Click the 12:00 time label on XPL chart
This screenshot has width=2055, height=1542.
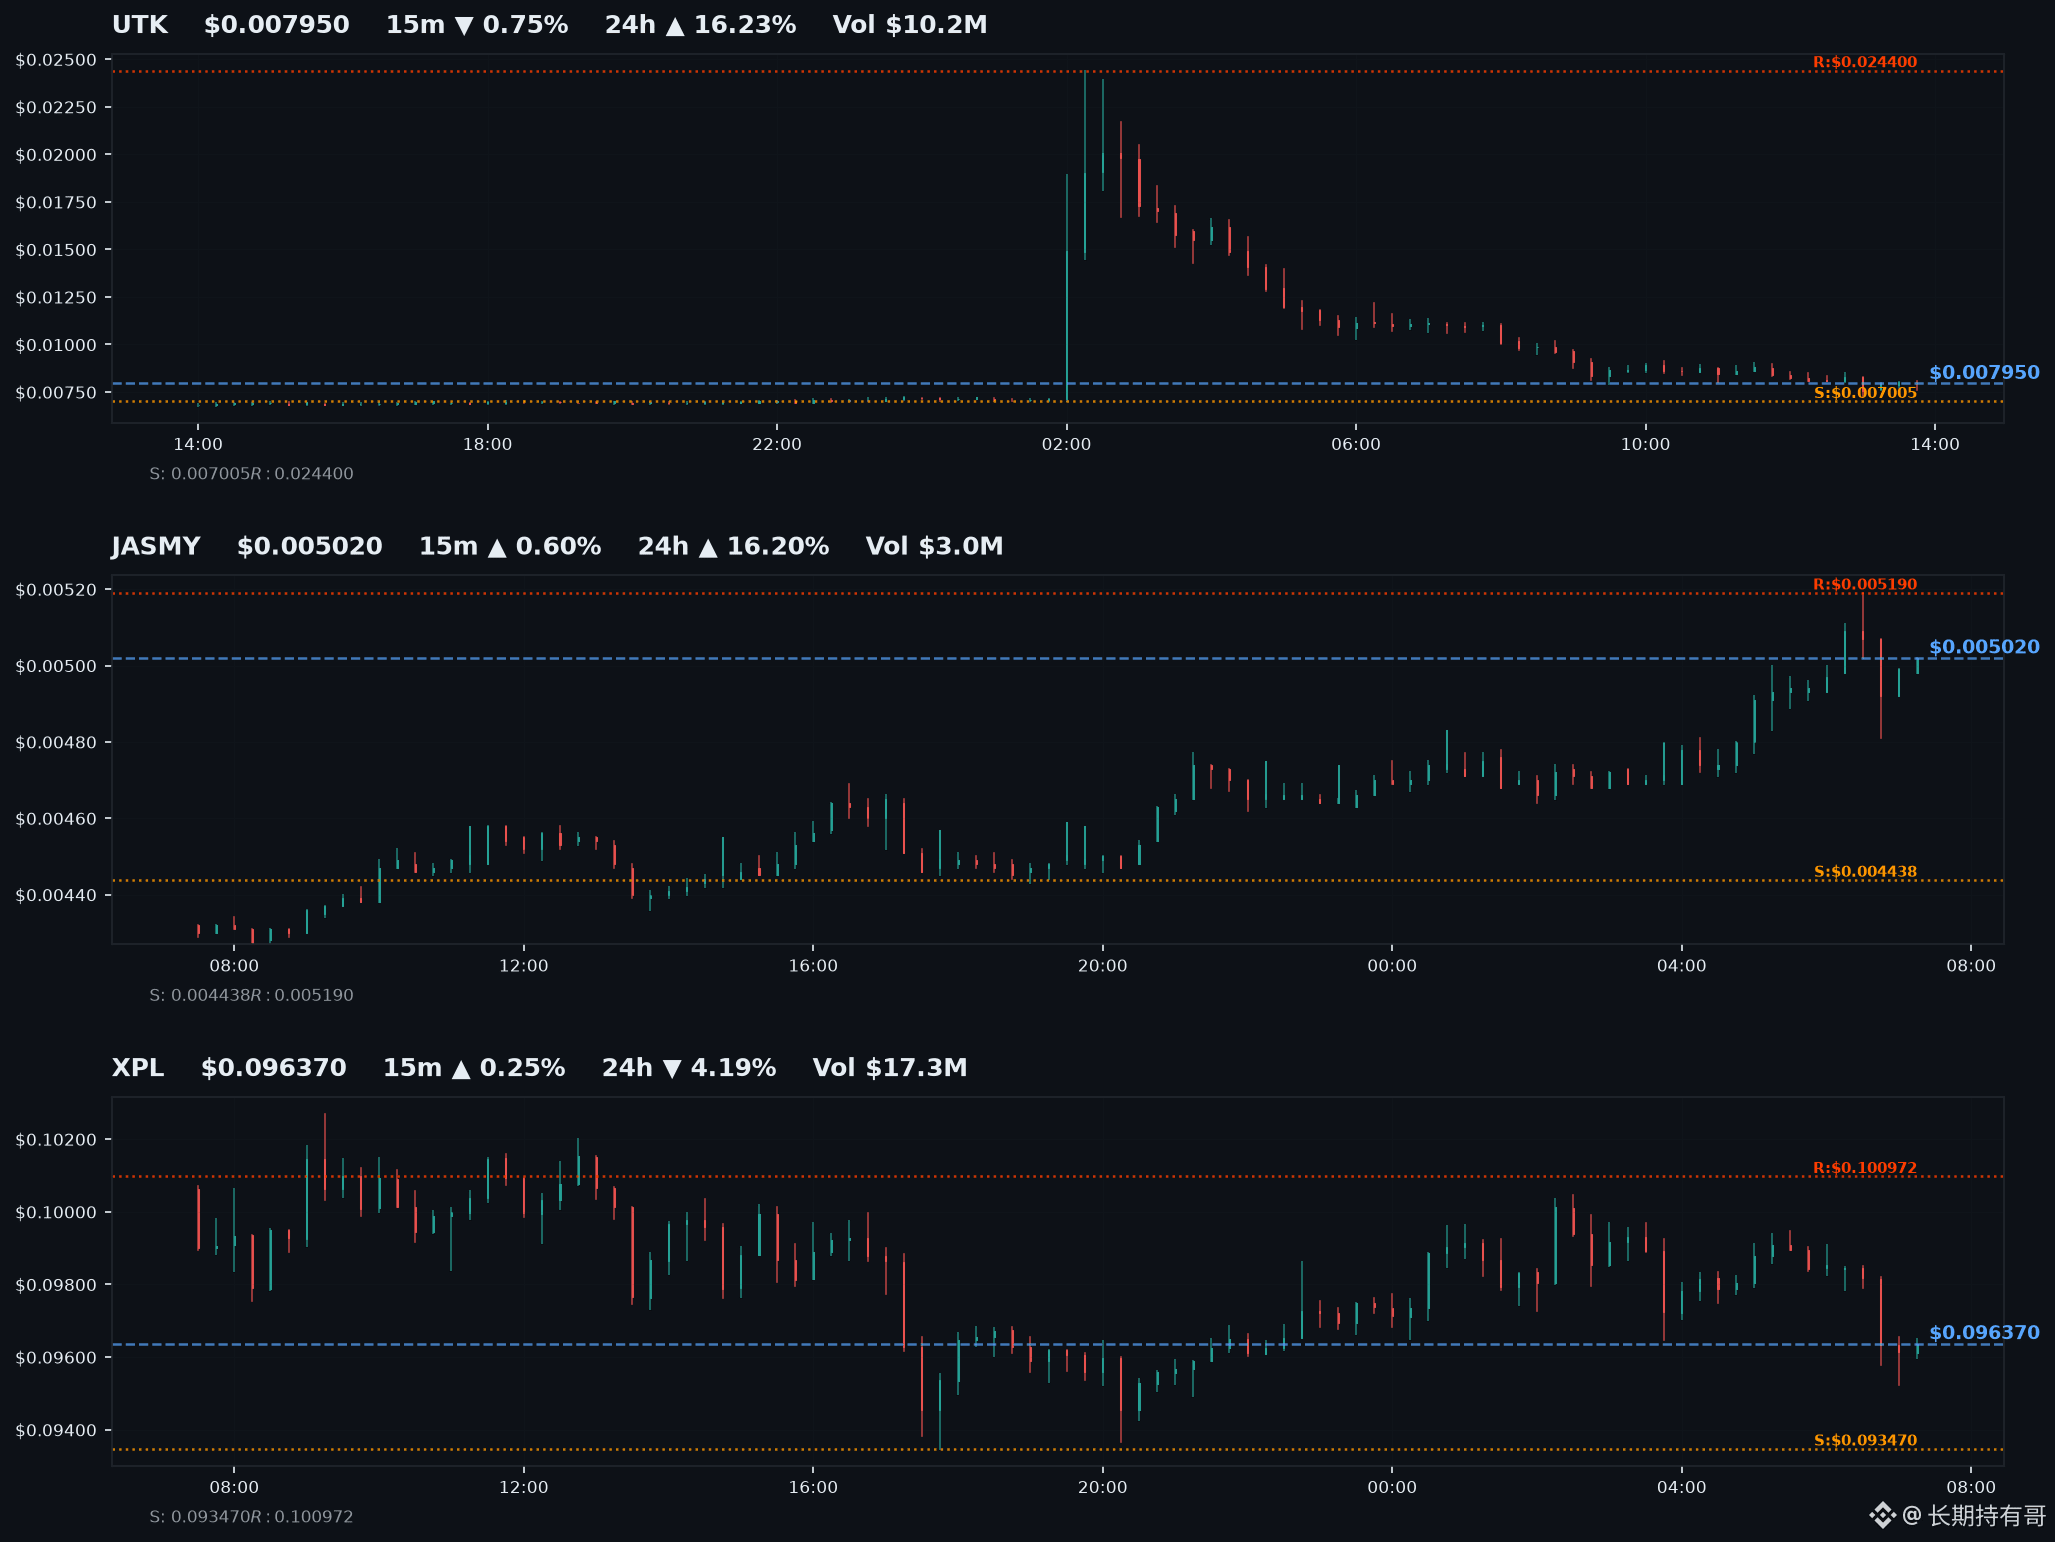tap(524, 1488)
